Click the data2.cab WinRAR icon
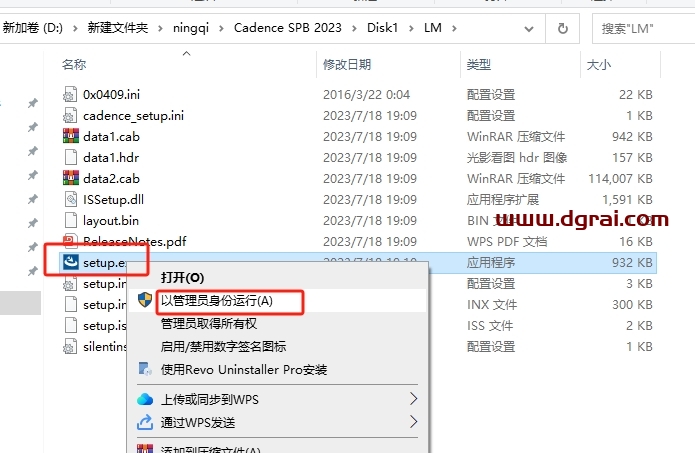This screenshot has width=695, height=453. pos(70,178)
